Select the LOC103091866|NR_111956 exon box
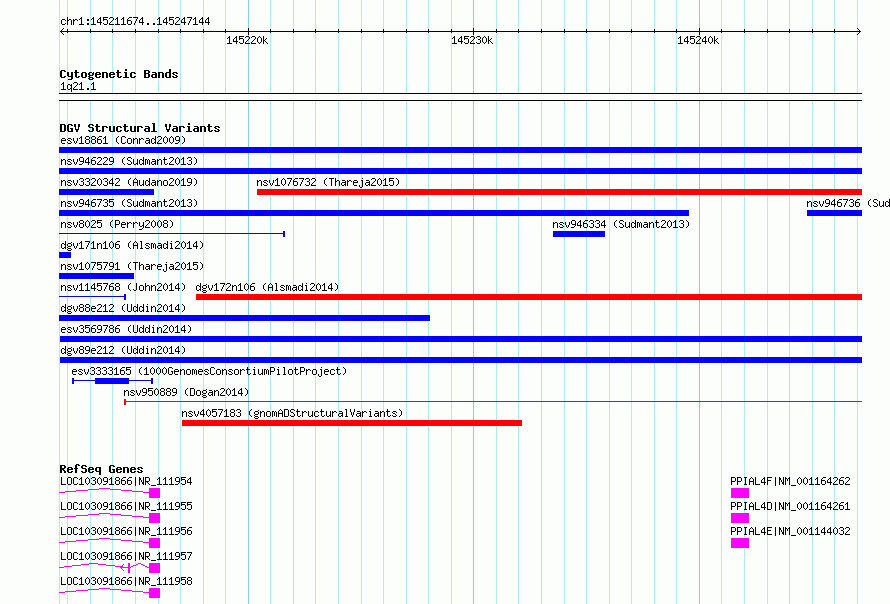The width and height of the screenshot is (890, 604). pos(154,543)
